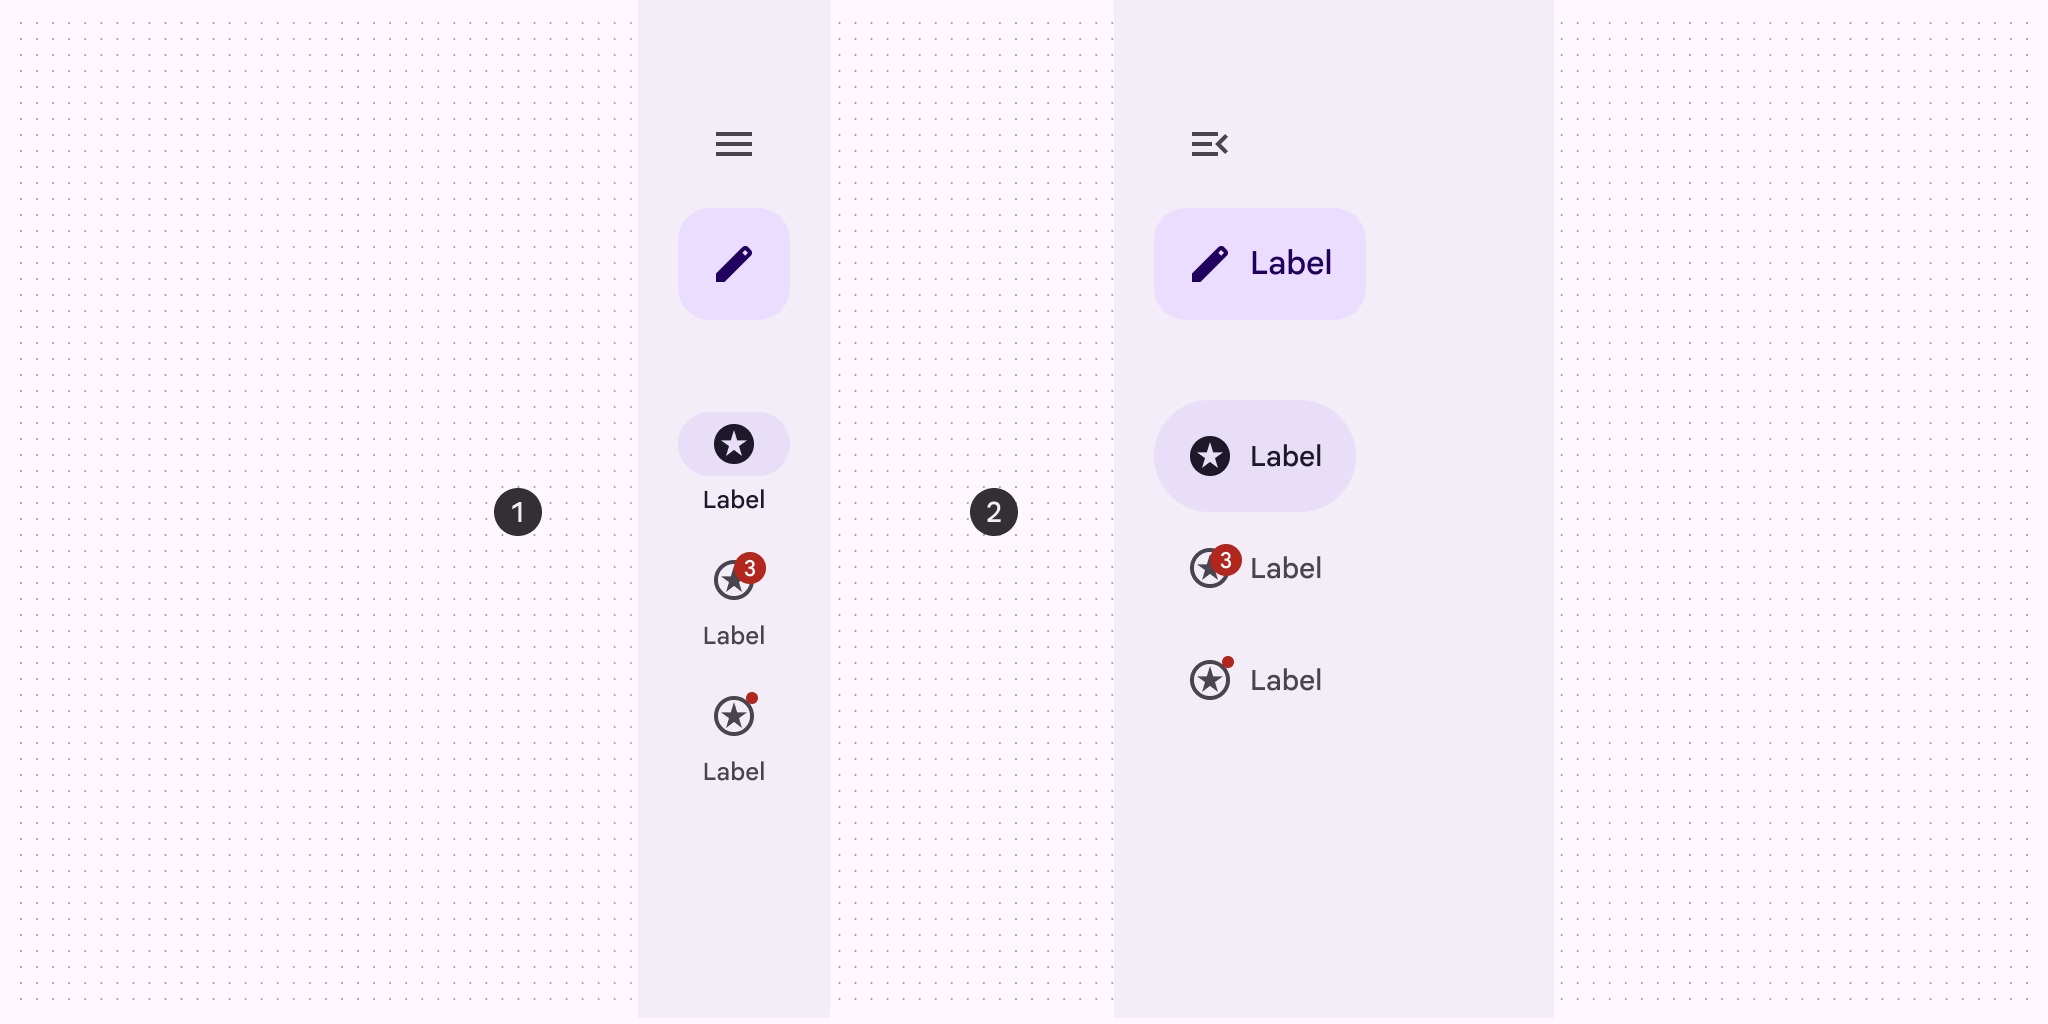Click the pencil icon inside the extended Label button
2048x1024 pixels.
(x=1209, y=264)
